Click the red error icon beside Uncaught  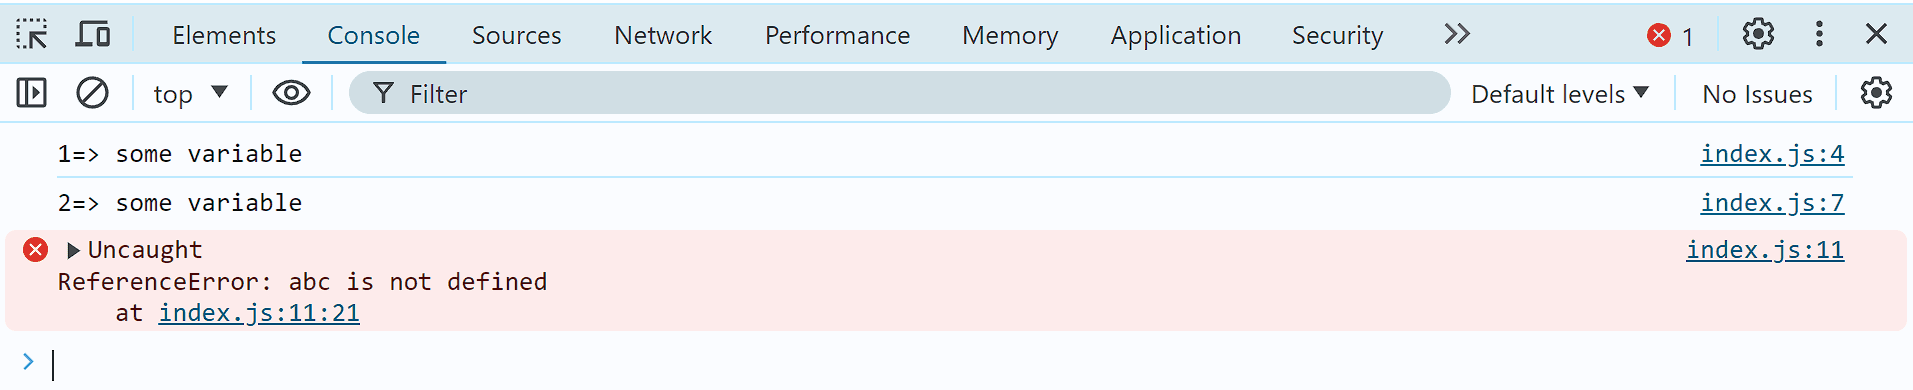click(35, 249)
